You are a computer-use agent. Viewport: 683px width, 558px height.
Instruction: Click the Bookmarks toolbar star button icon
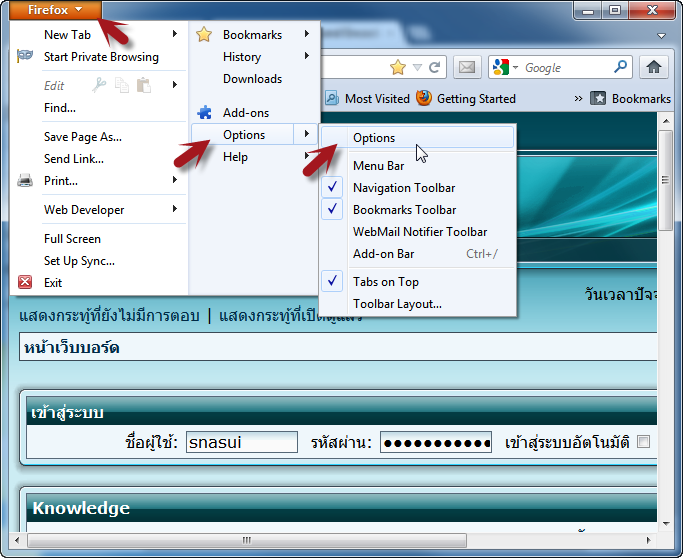[598, 98]
